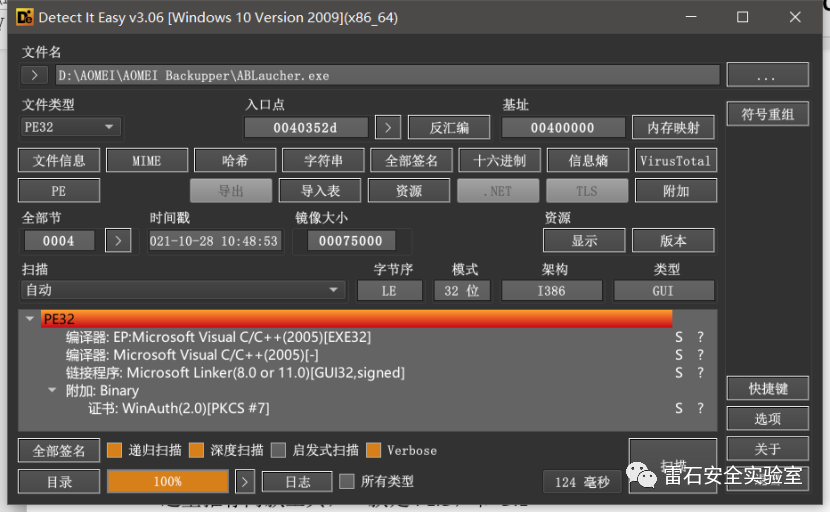This screenshot has height=512, width=830.
Task: Collapse the PE32 tree node
Action: tap(30, 319)
